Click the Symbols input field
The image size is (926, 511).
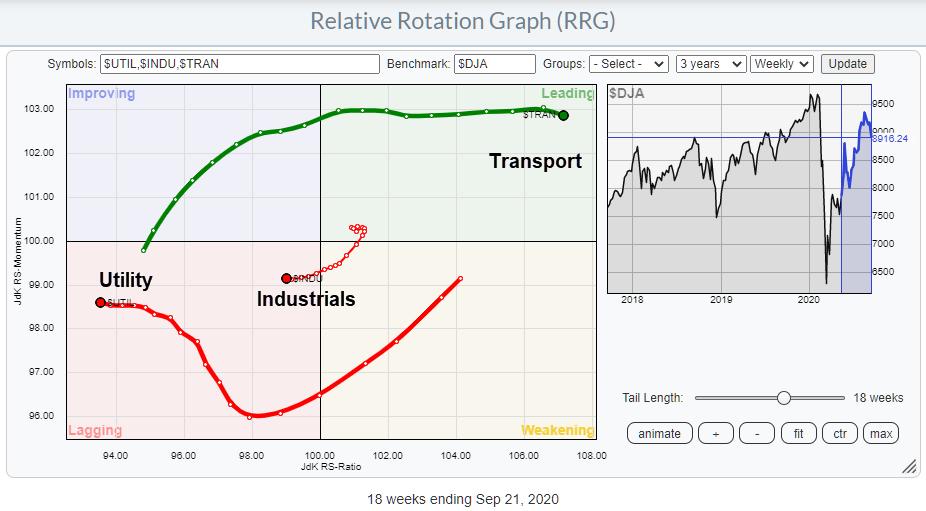240,64
